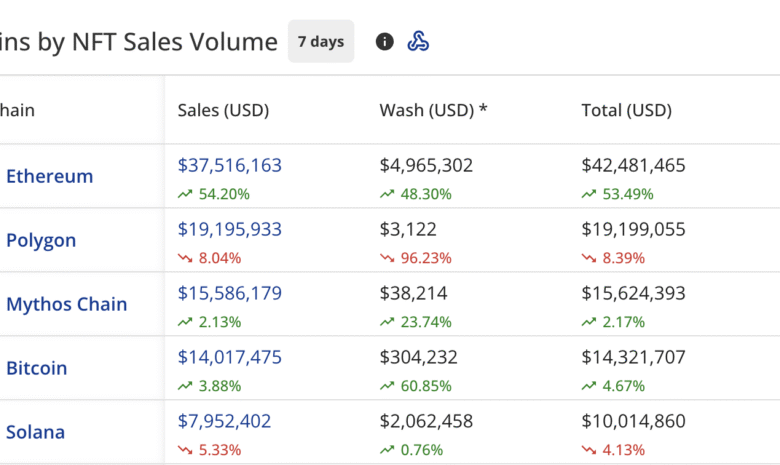Click Ethereum sales value $37,516,163

tap(230, 165)
